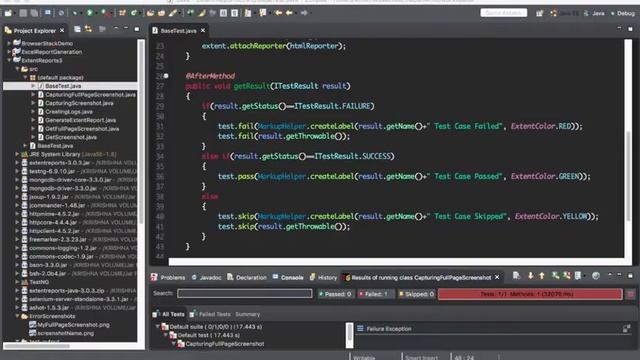The width and height of the screenshot is (640, 360).
Task: Click the Forward navigation grey arrow
Action: 304,13
